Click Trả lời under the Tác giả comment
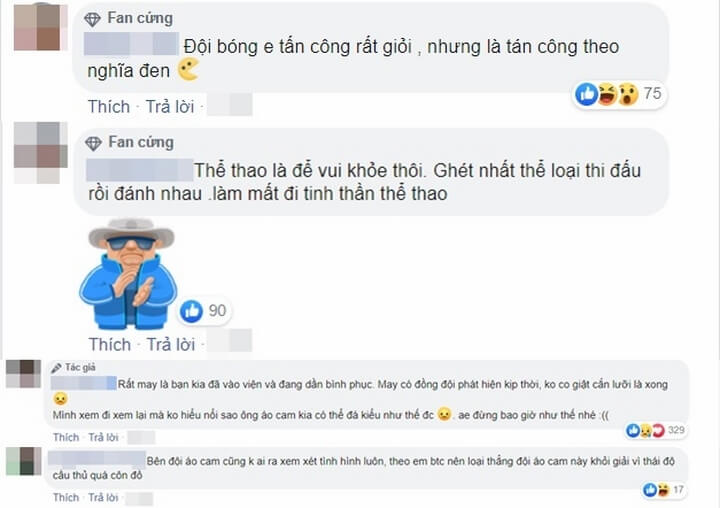 [103, 437]
